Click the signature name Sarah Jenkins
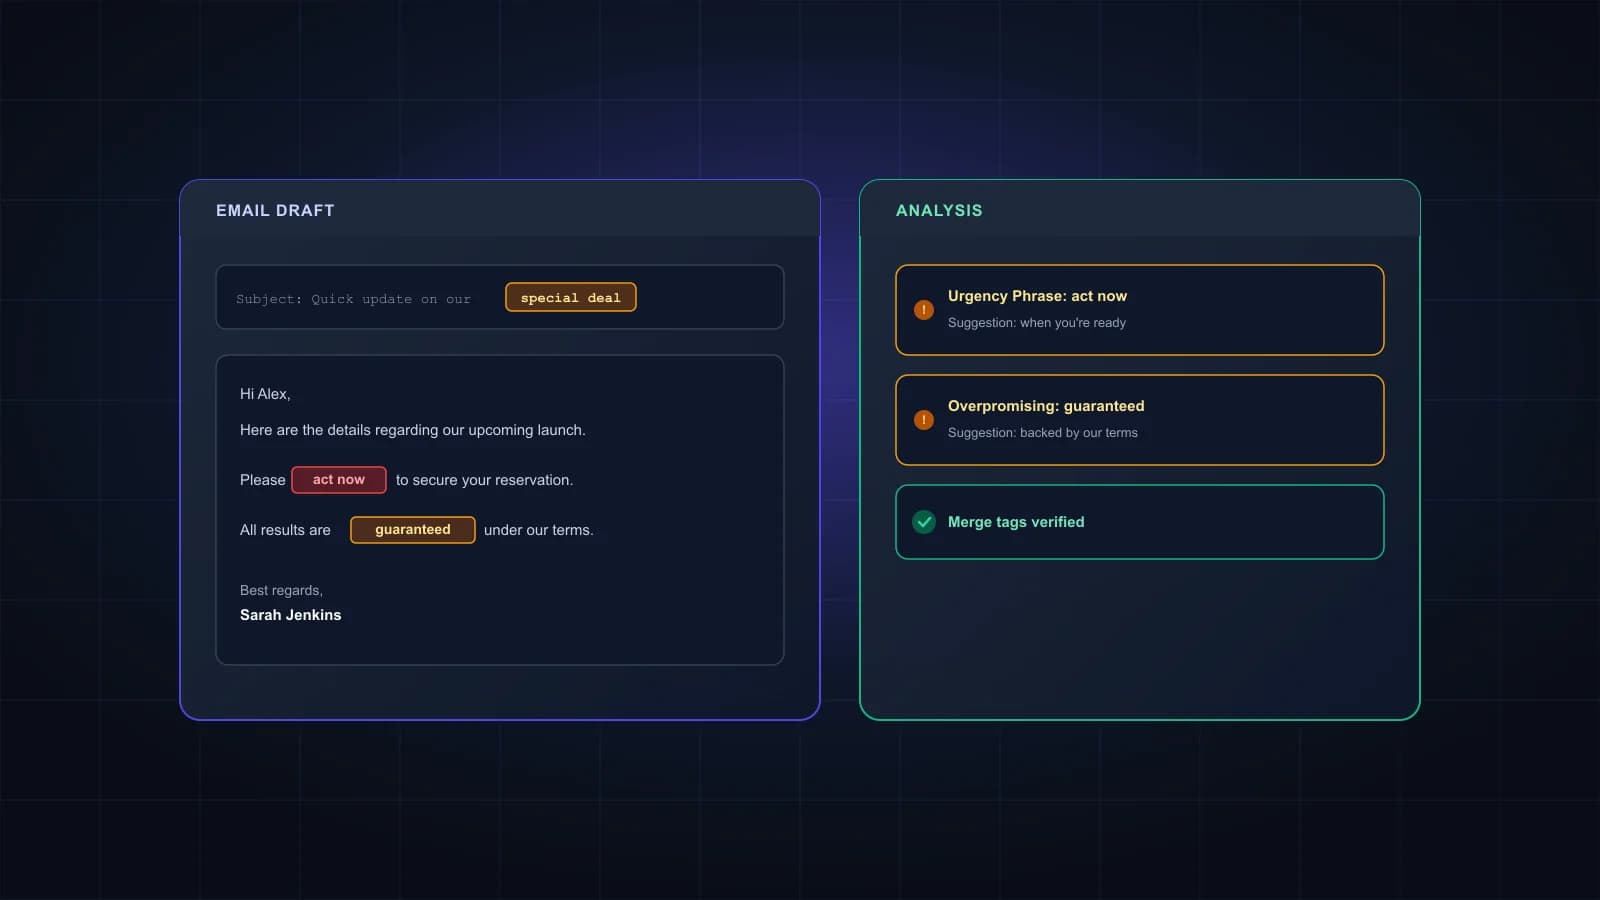The height and width of the screenshot is (900, 1600). coord(291,615)
